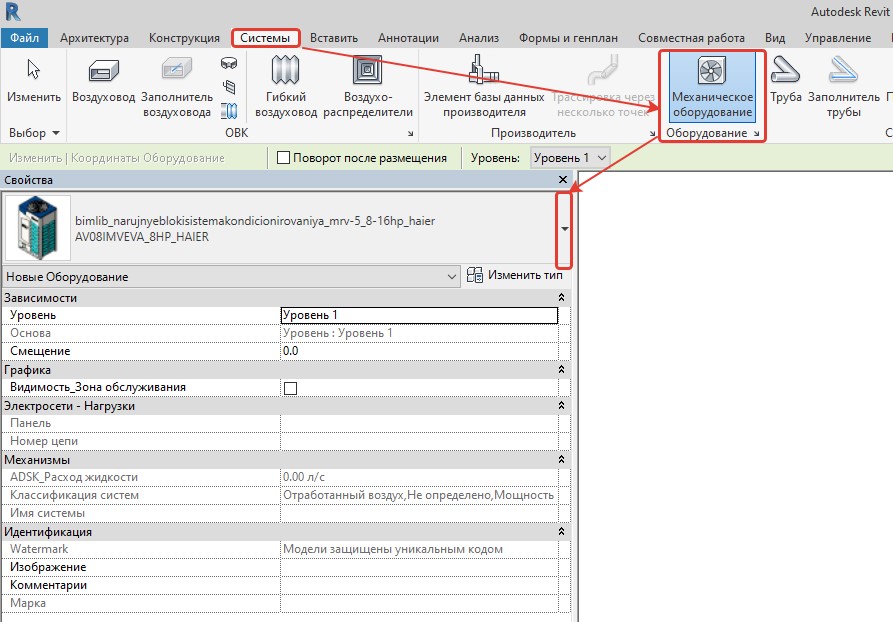This screenshot has width=893, height=622.
Task: Toggle Видимость_Зона обслуживания checkbox
Action: point(291,388)
